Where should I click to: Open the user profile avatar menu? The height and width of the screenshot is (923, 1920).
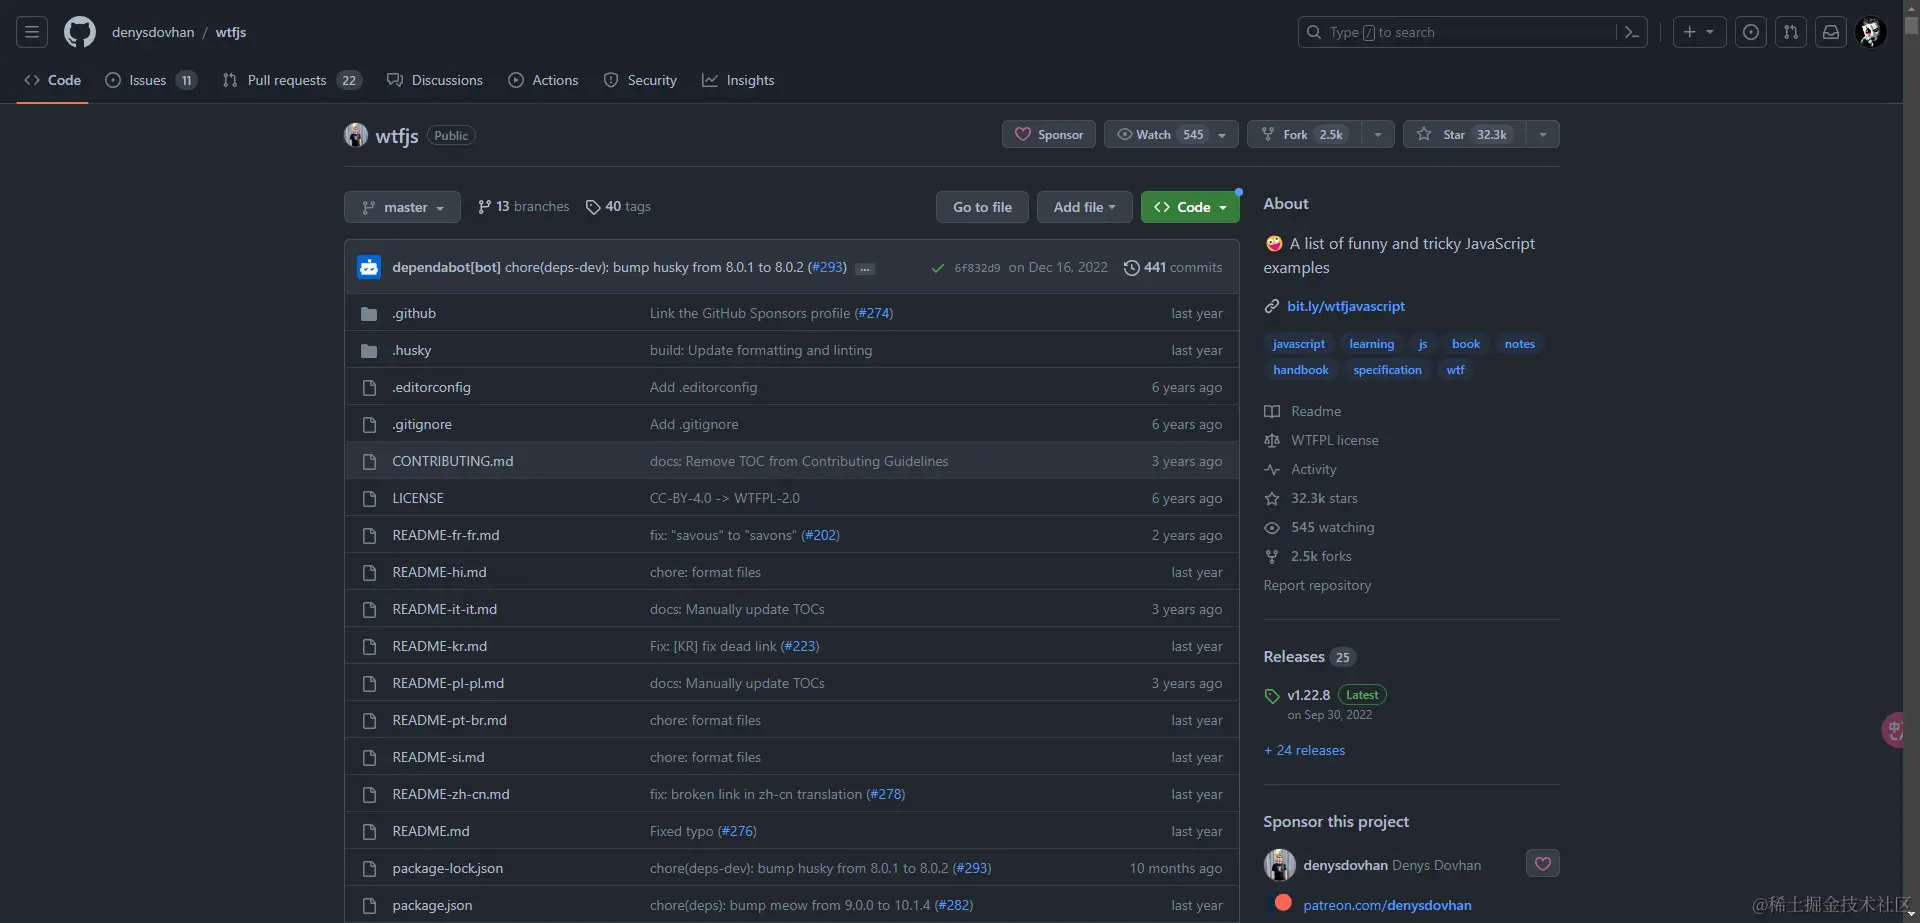tap(1871, 32)
